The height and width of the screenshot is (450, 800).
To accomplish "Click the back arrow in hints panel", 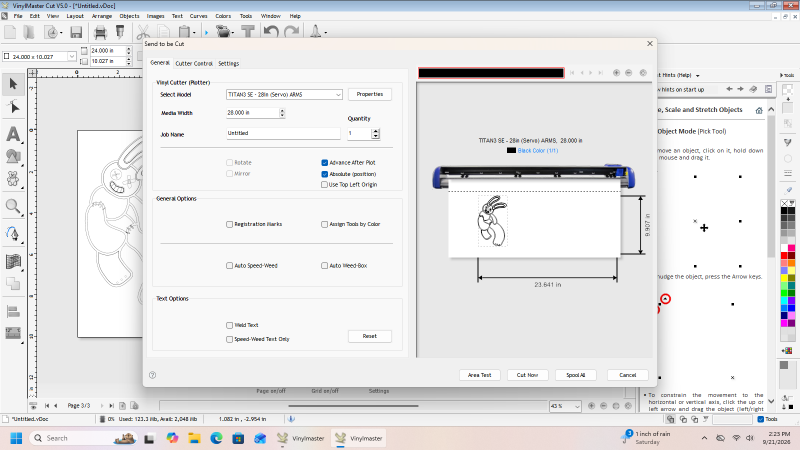I will (729, 89).
